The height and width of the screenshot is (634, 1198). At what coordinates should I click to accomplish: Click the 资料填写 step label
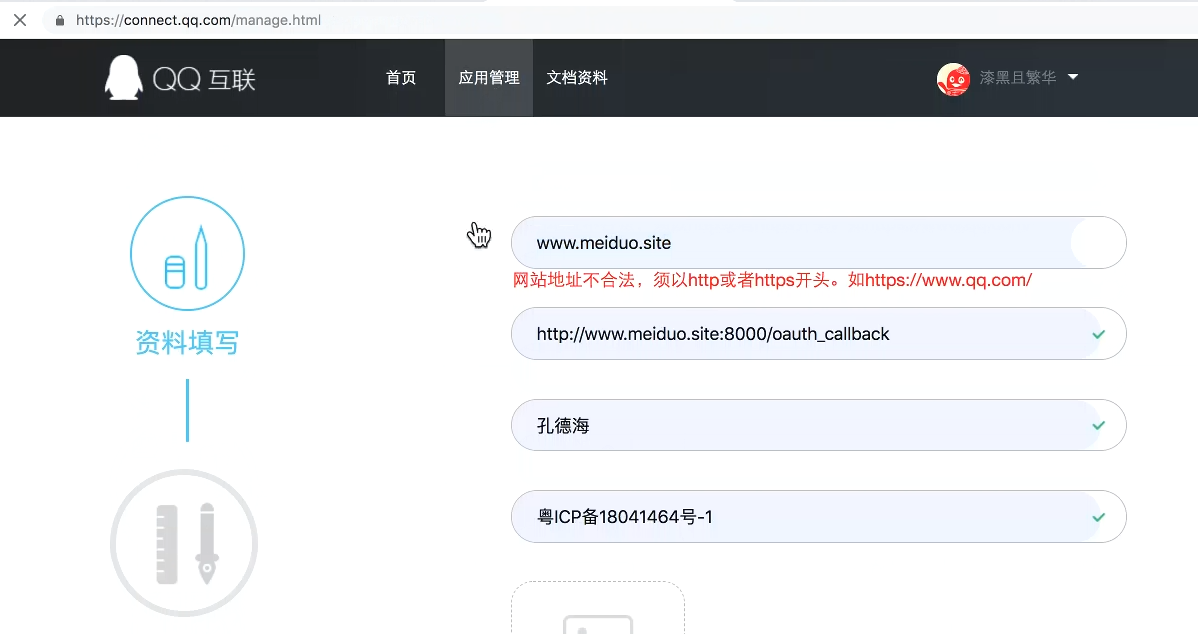click(x=187, y=342)
